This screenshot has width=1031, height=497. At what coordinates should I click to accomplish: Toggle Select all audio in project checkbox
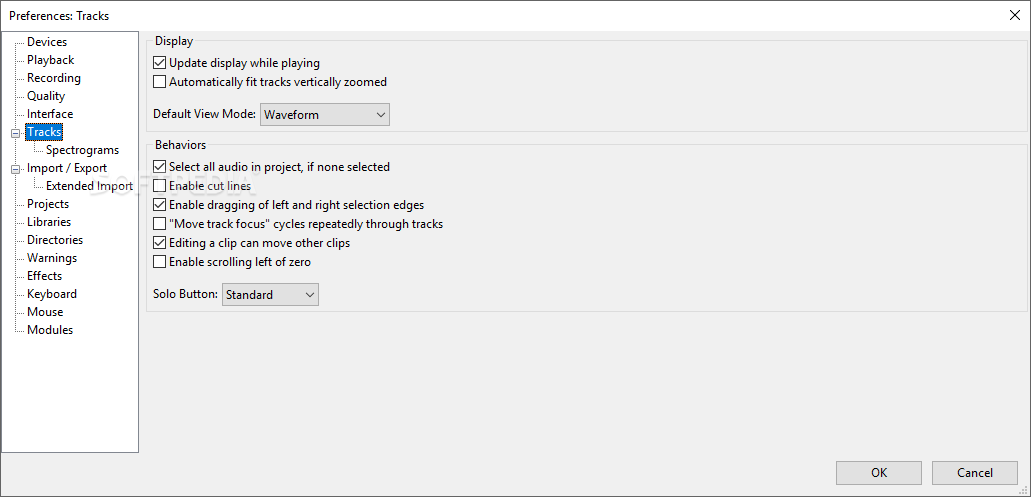pyautogui.click(x=159, y=167)
